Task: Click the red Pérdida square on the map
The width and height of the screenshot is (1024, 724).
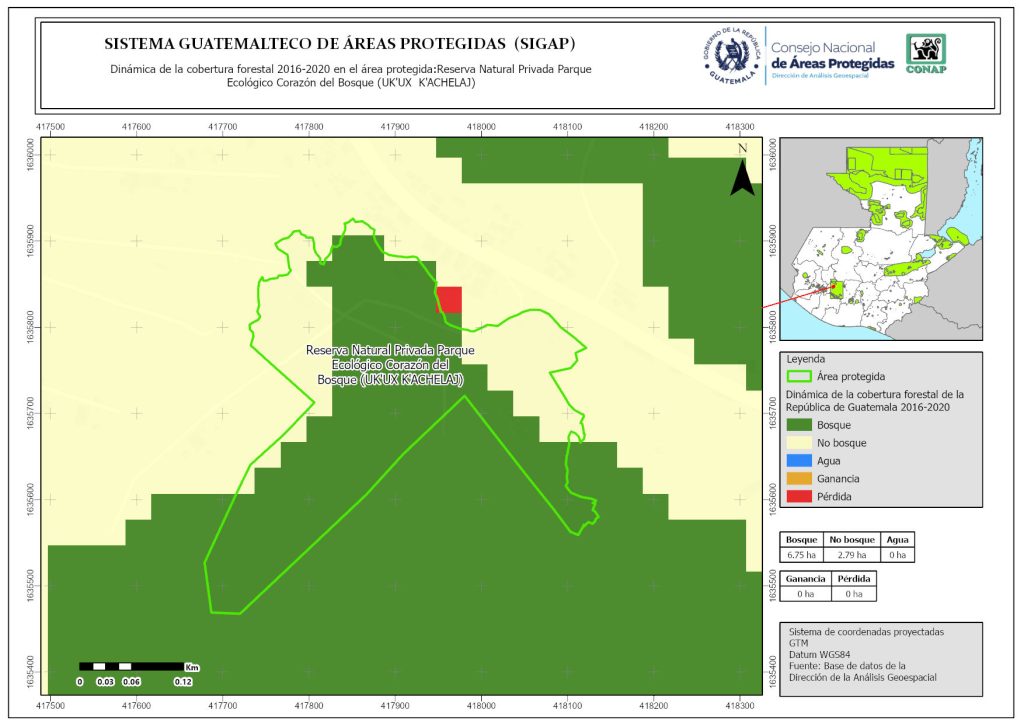Action: pos(450,299)
